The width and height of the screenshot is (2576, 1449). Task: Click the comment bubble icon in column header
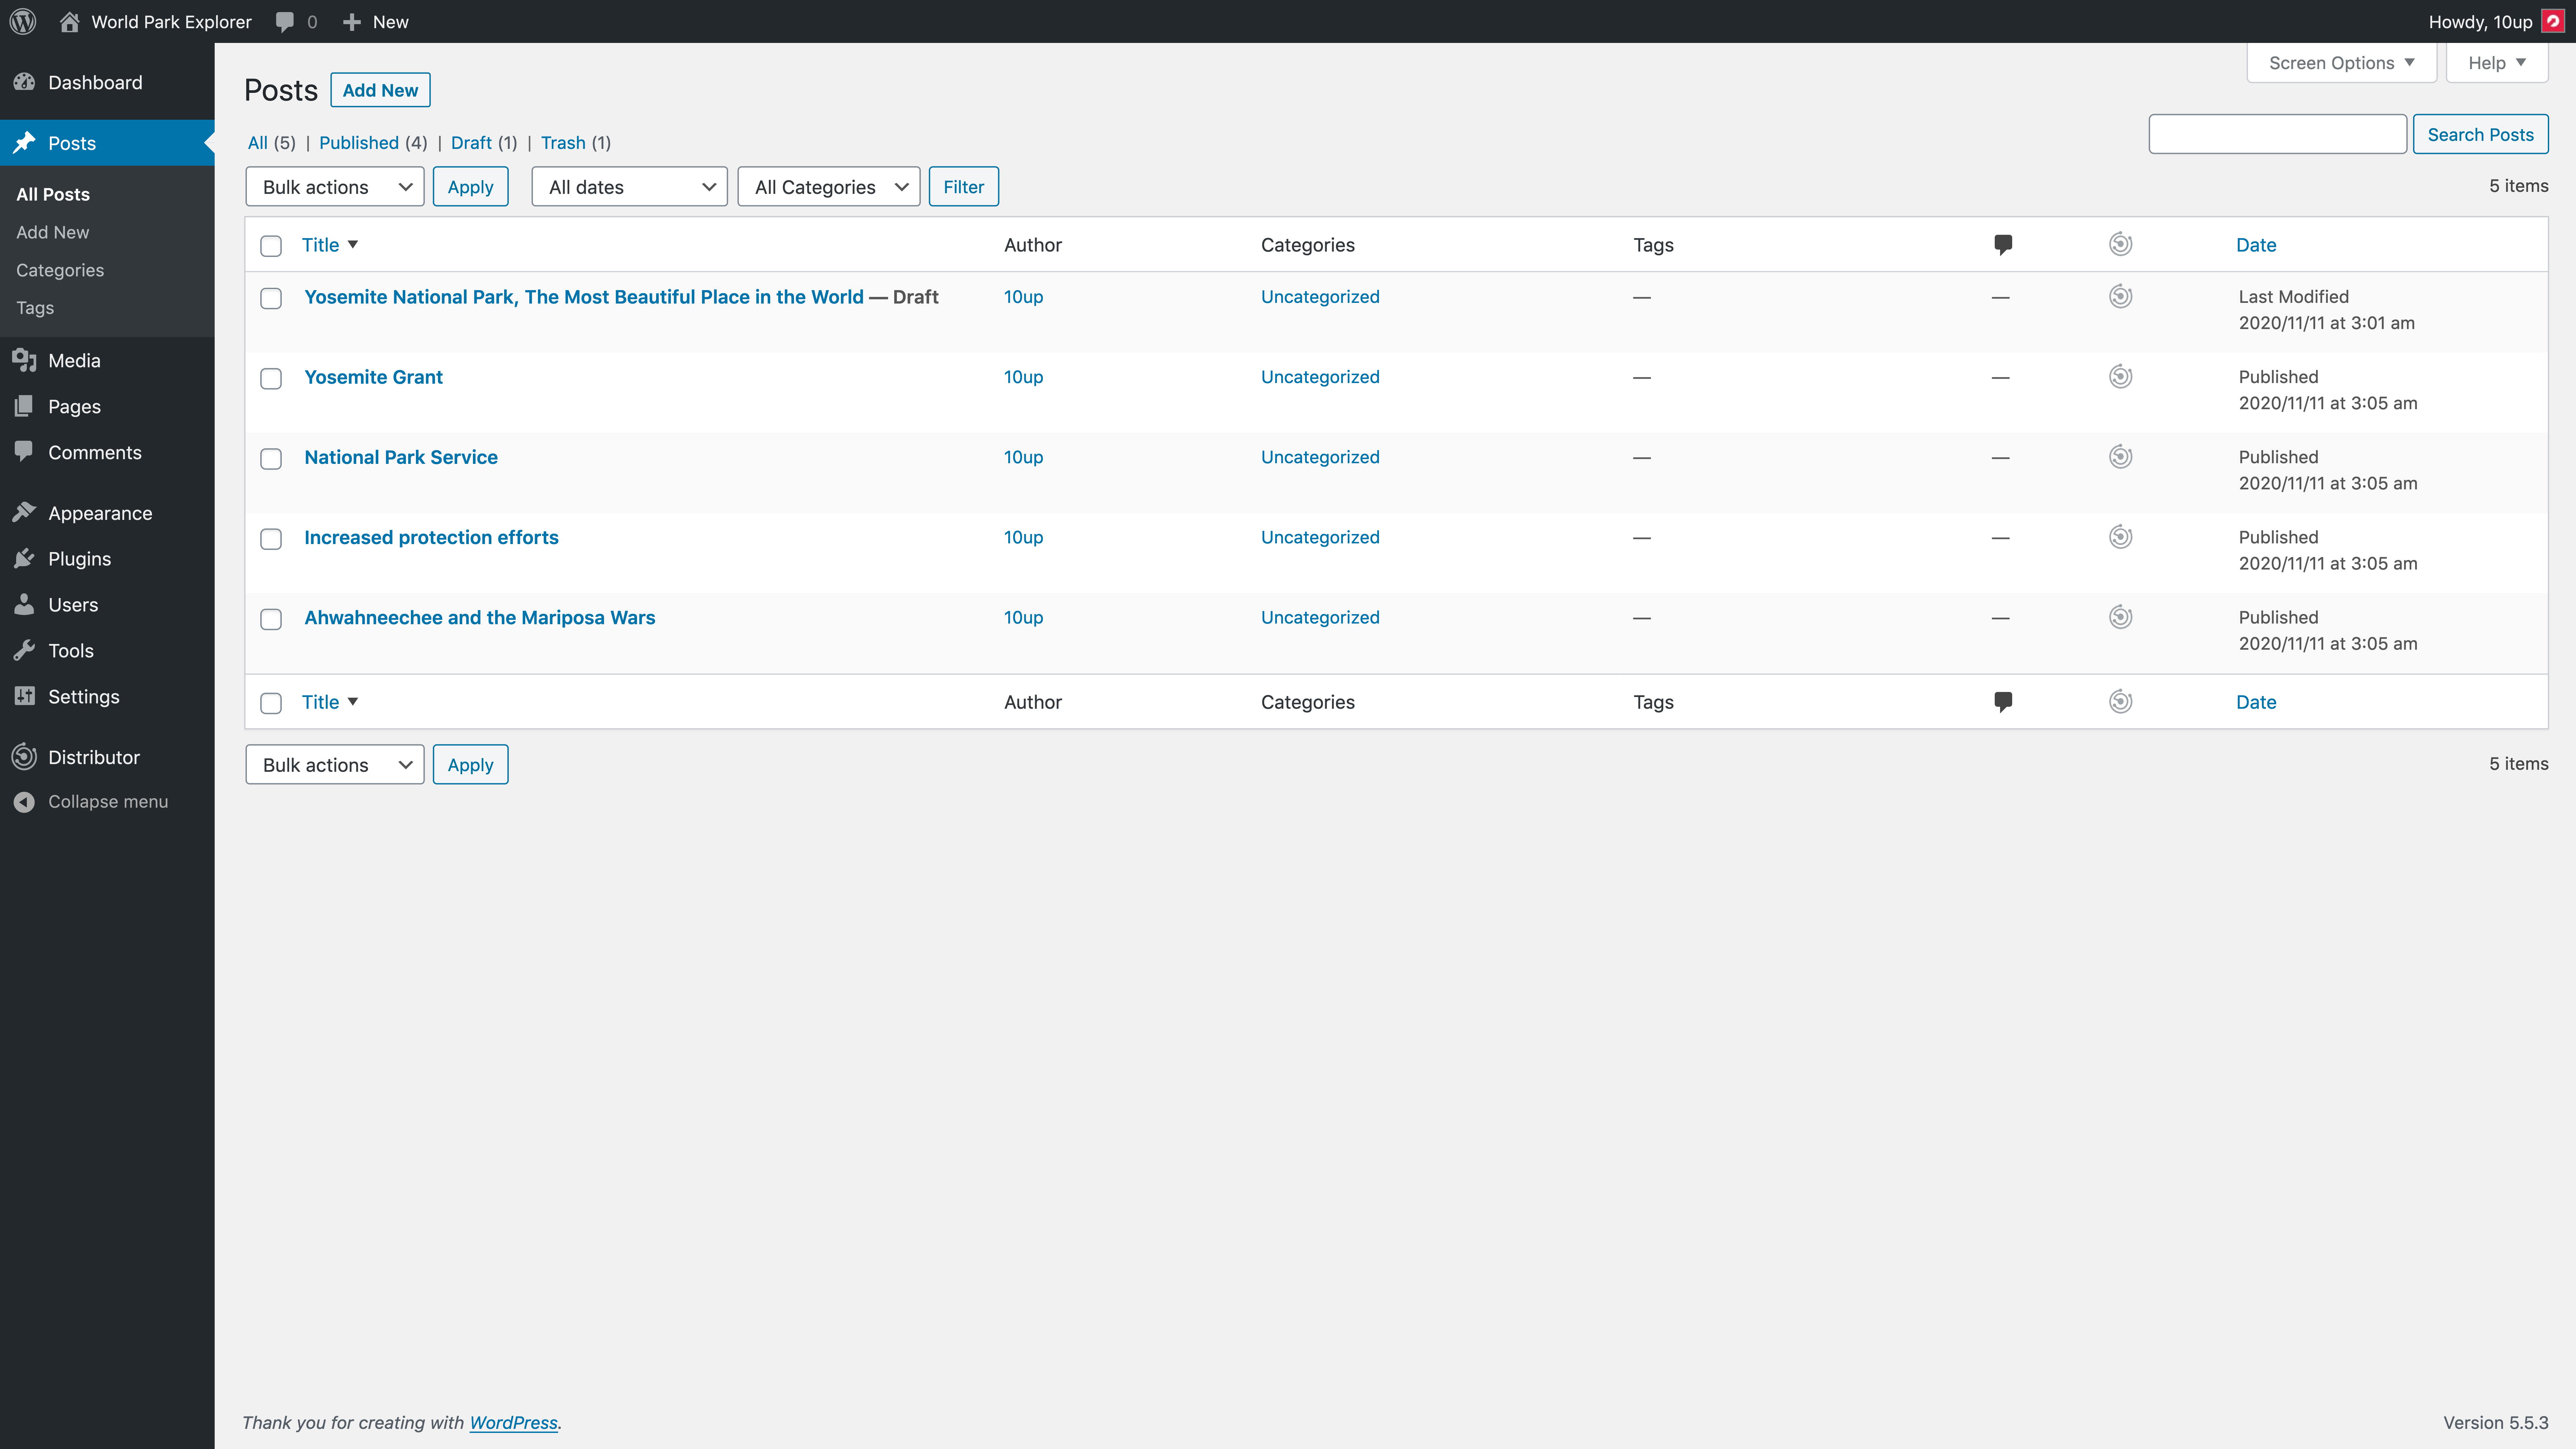[2004, 244]
